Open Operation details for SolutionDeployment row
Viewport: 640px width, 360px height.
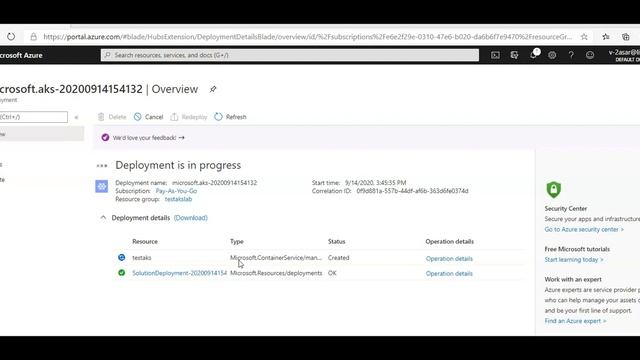(x=449, y=273)
